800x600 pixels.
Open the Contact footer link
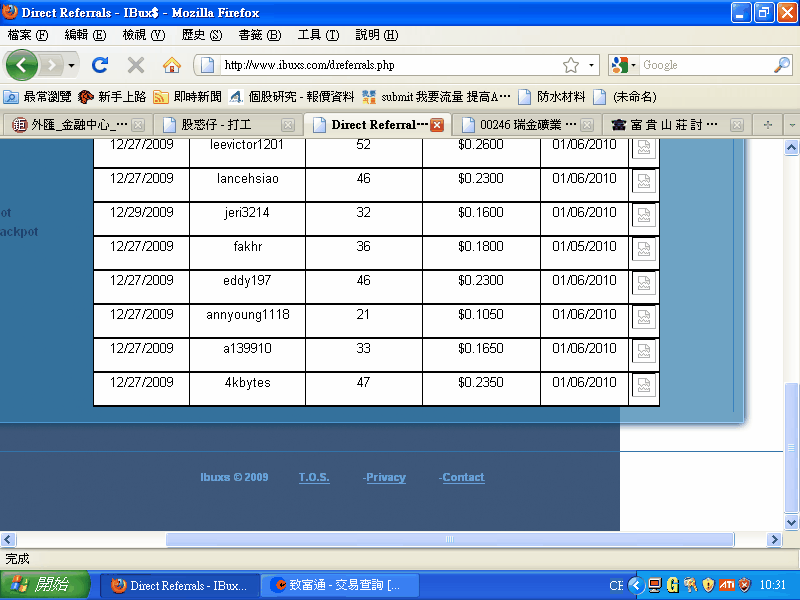point(463,478)
